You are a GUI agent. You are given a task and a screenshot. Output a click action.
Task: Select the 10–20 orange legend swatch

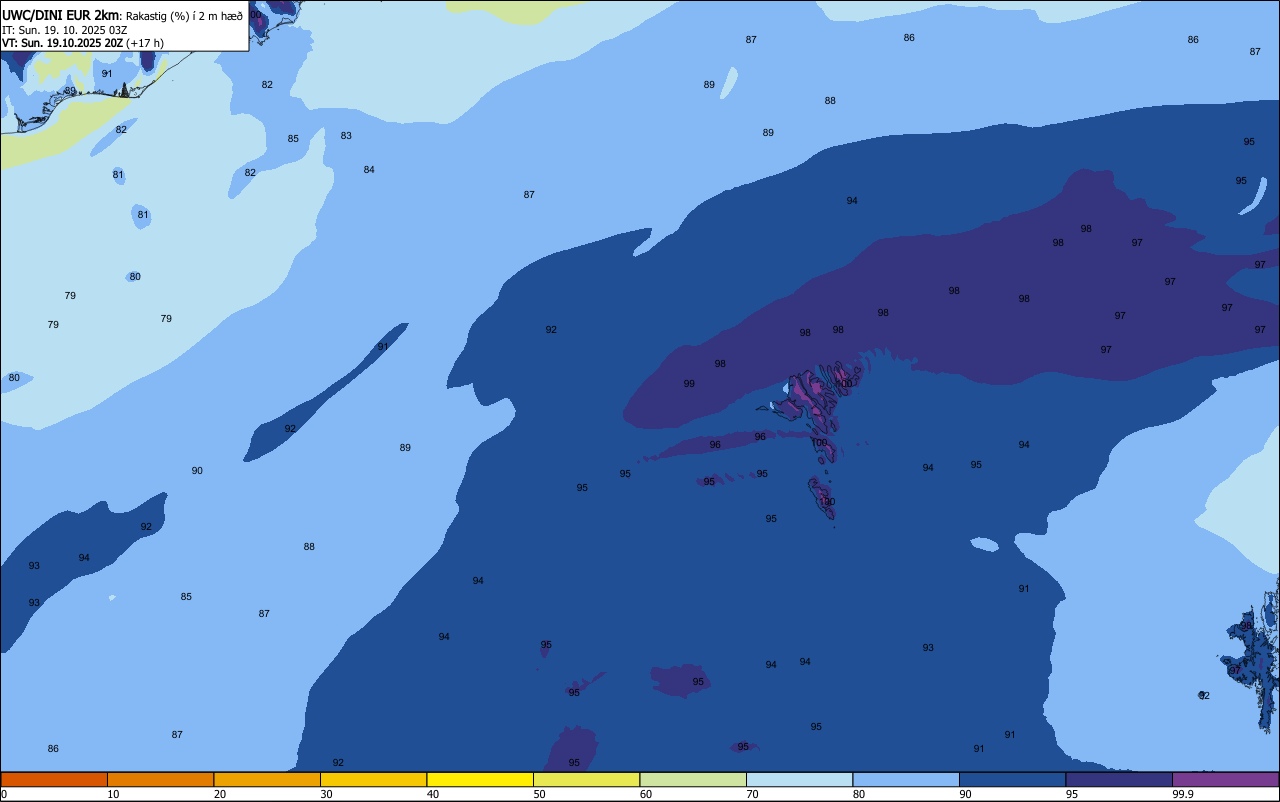point(160,779)
